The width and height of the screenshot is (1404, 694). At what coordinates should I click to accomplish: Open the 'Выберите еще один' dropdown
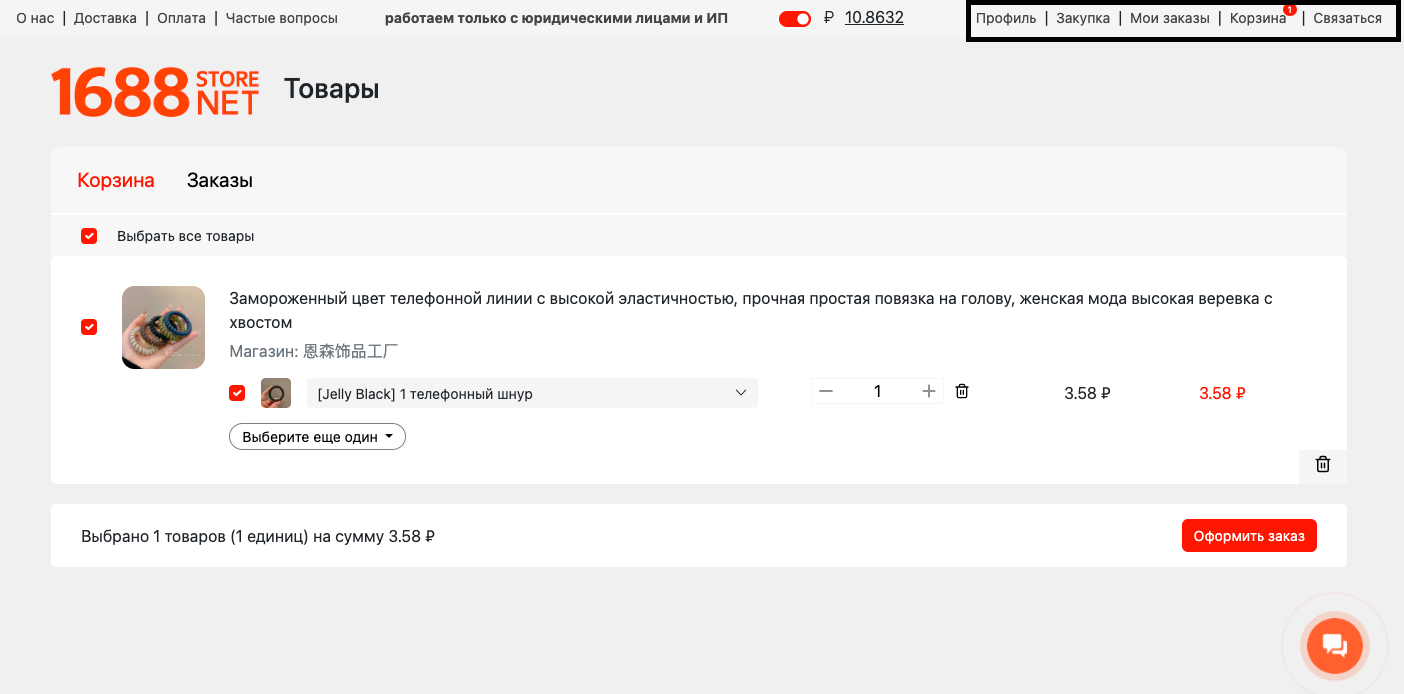tap(317, 437)
